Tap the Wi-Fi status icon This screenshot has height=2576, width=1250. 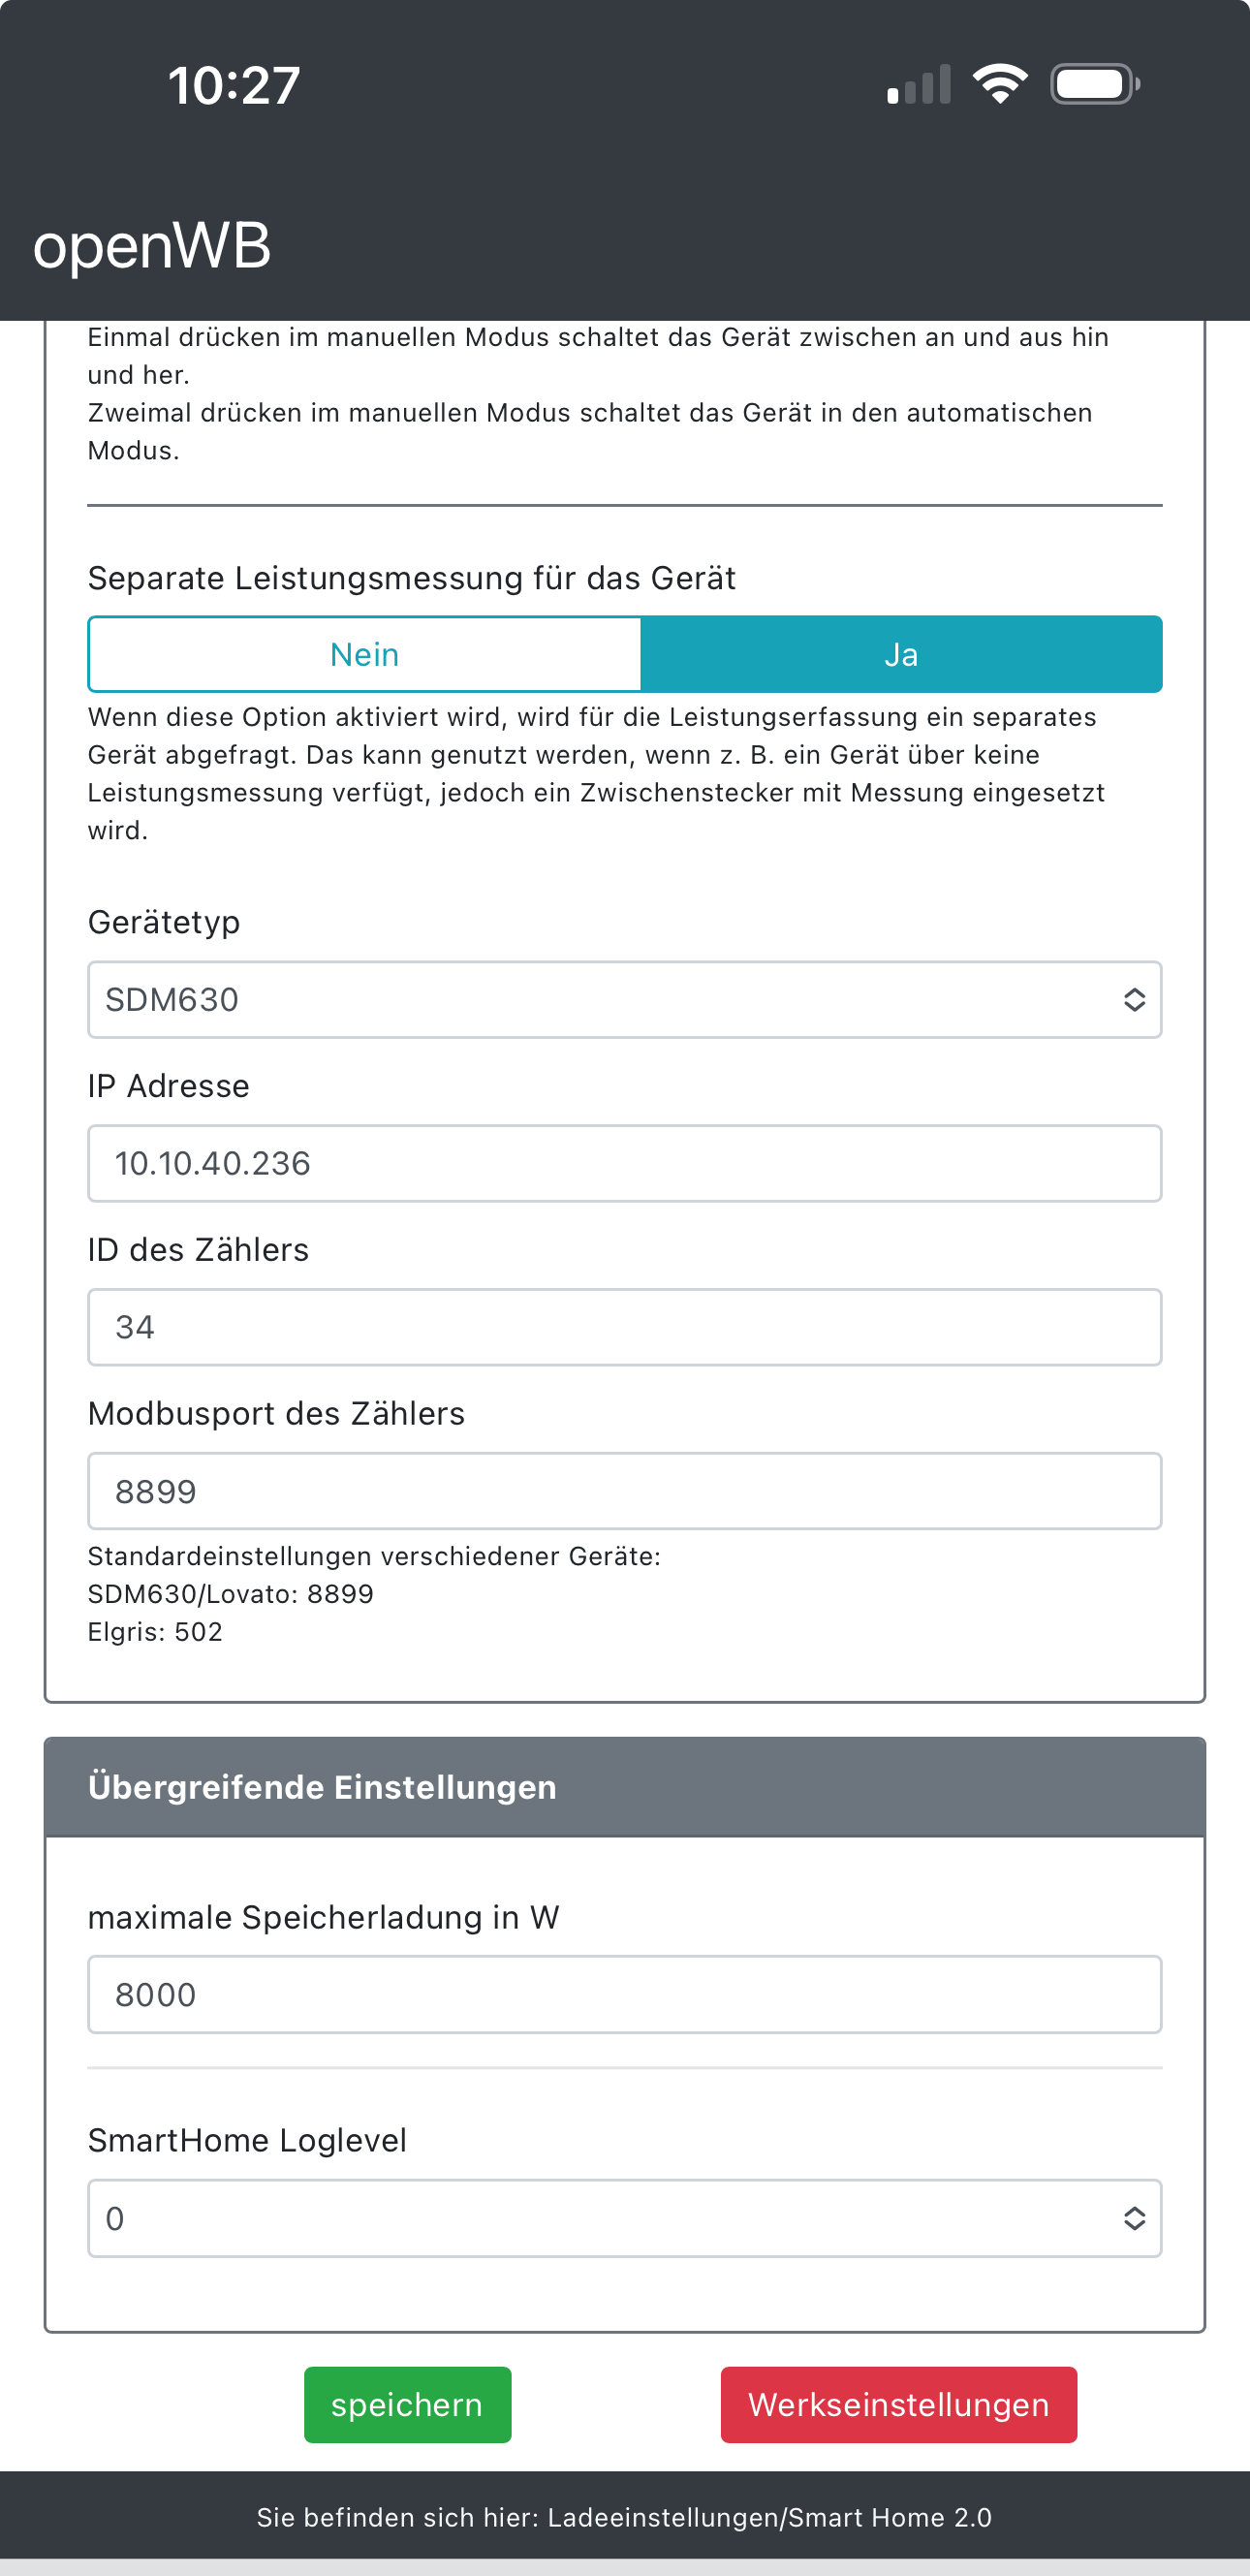click(1000, 84)
